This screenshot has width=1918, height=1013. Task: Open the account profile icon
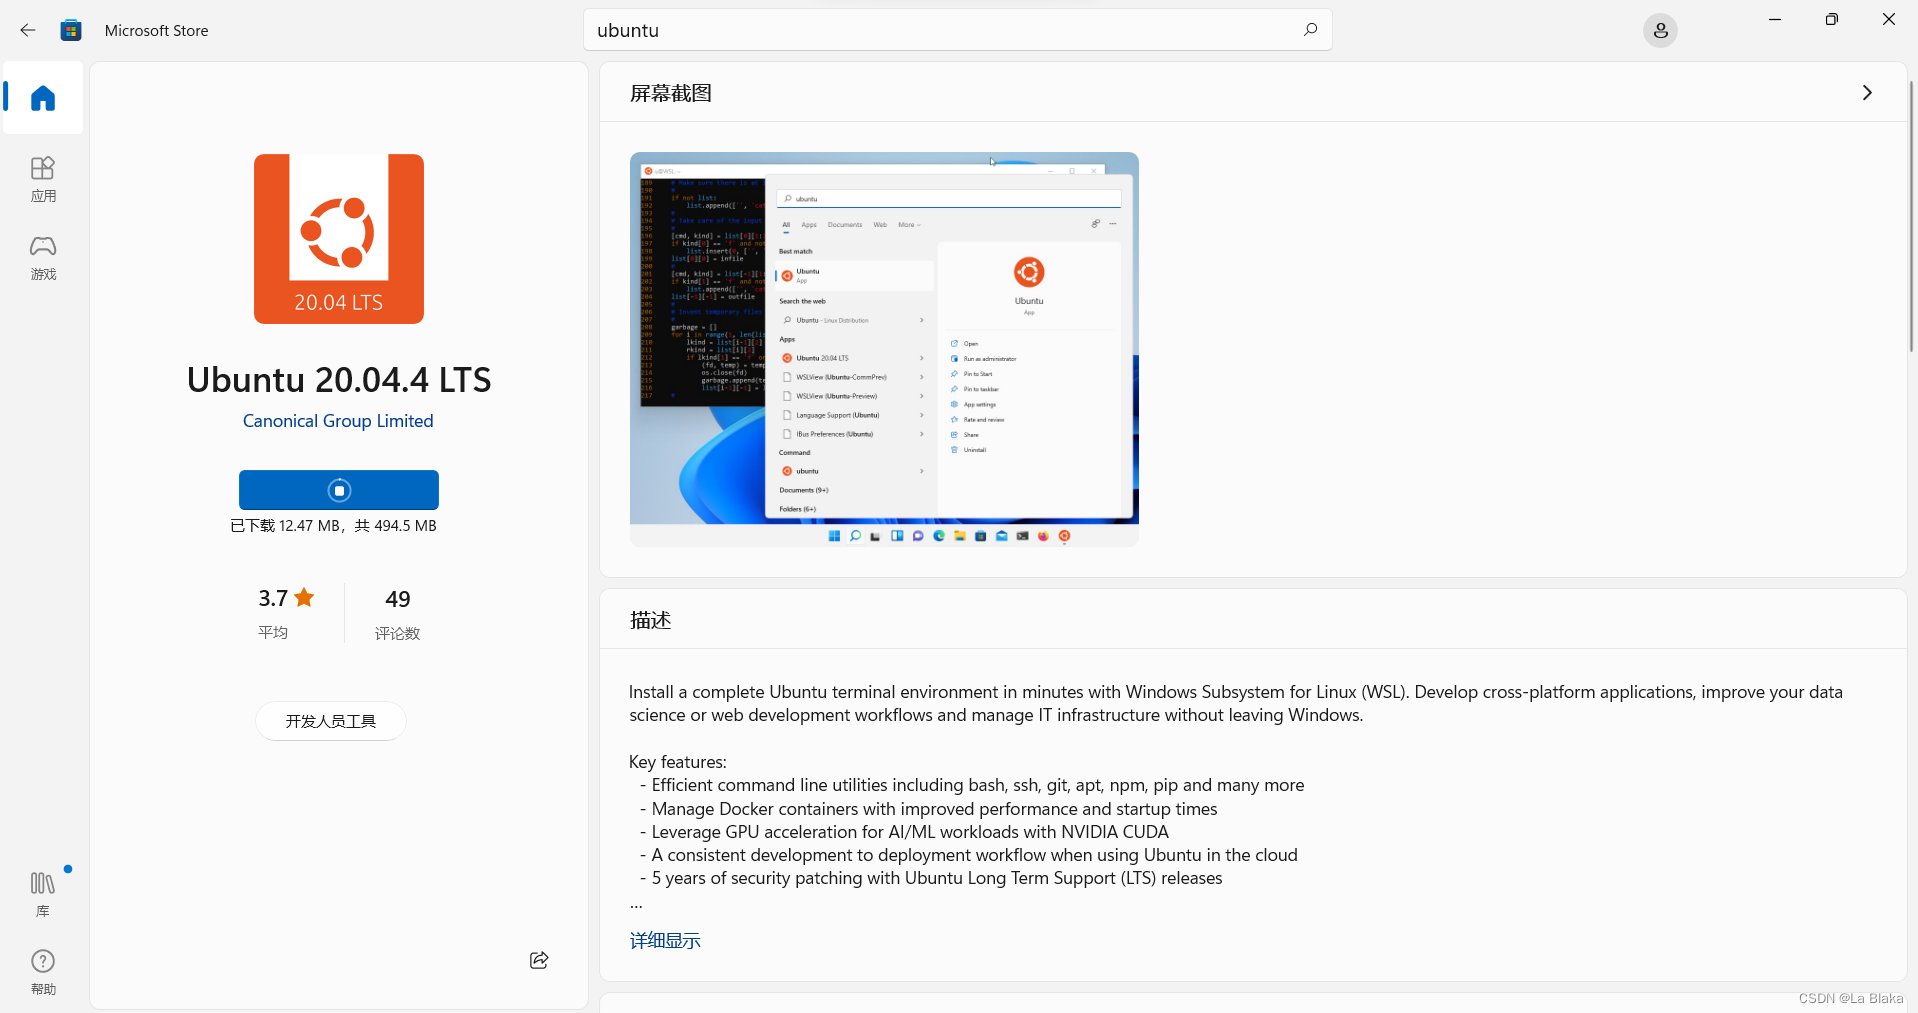tap(1659, 30)
